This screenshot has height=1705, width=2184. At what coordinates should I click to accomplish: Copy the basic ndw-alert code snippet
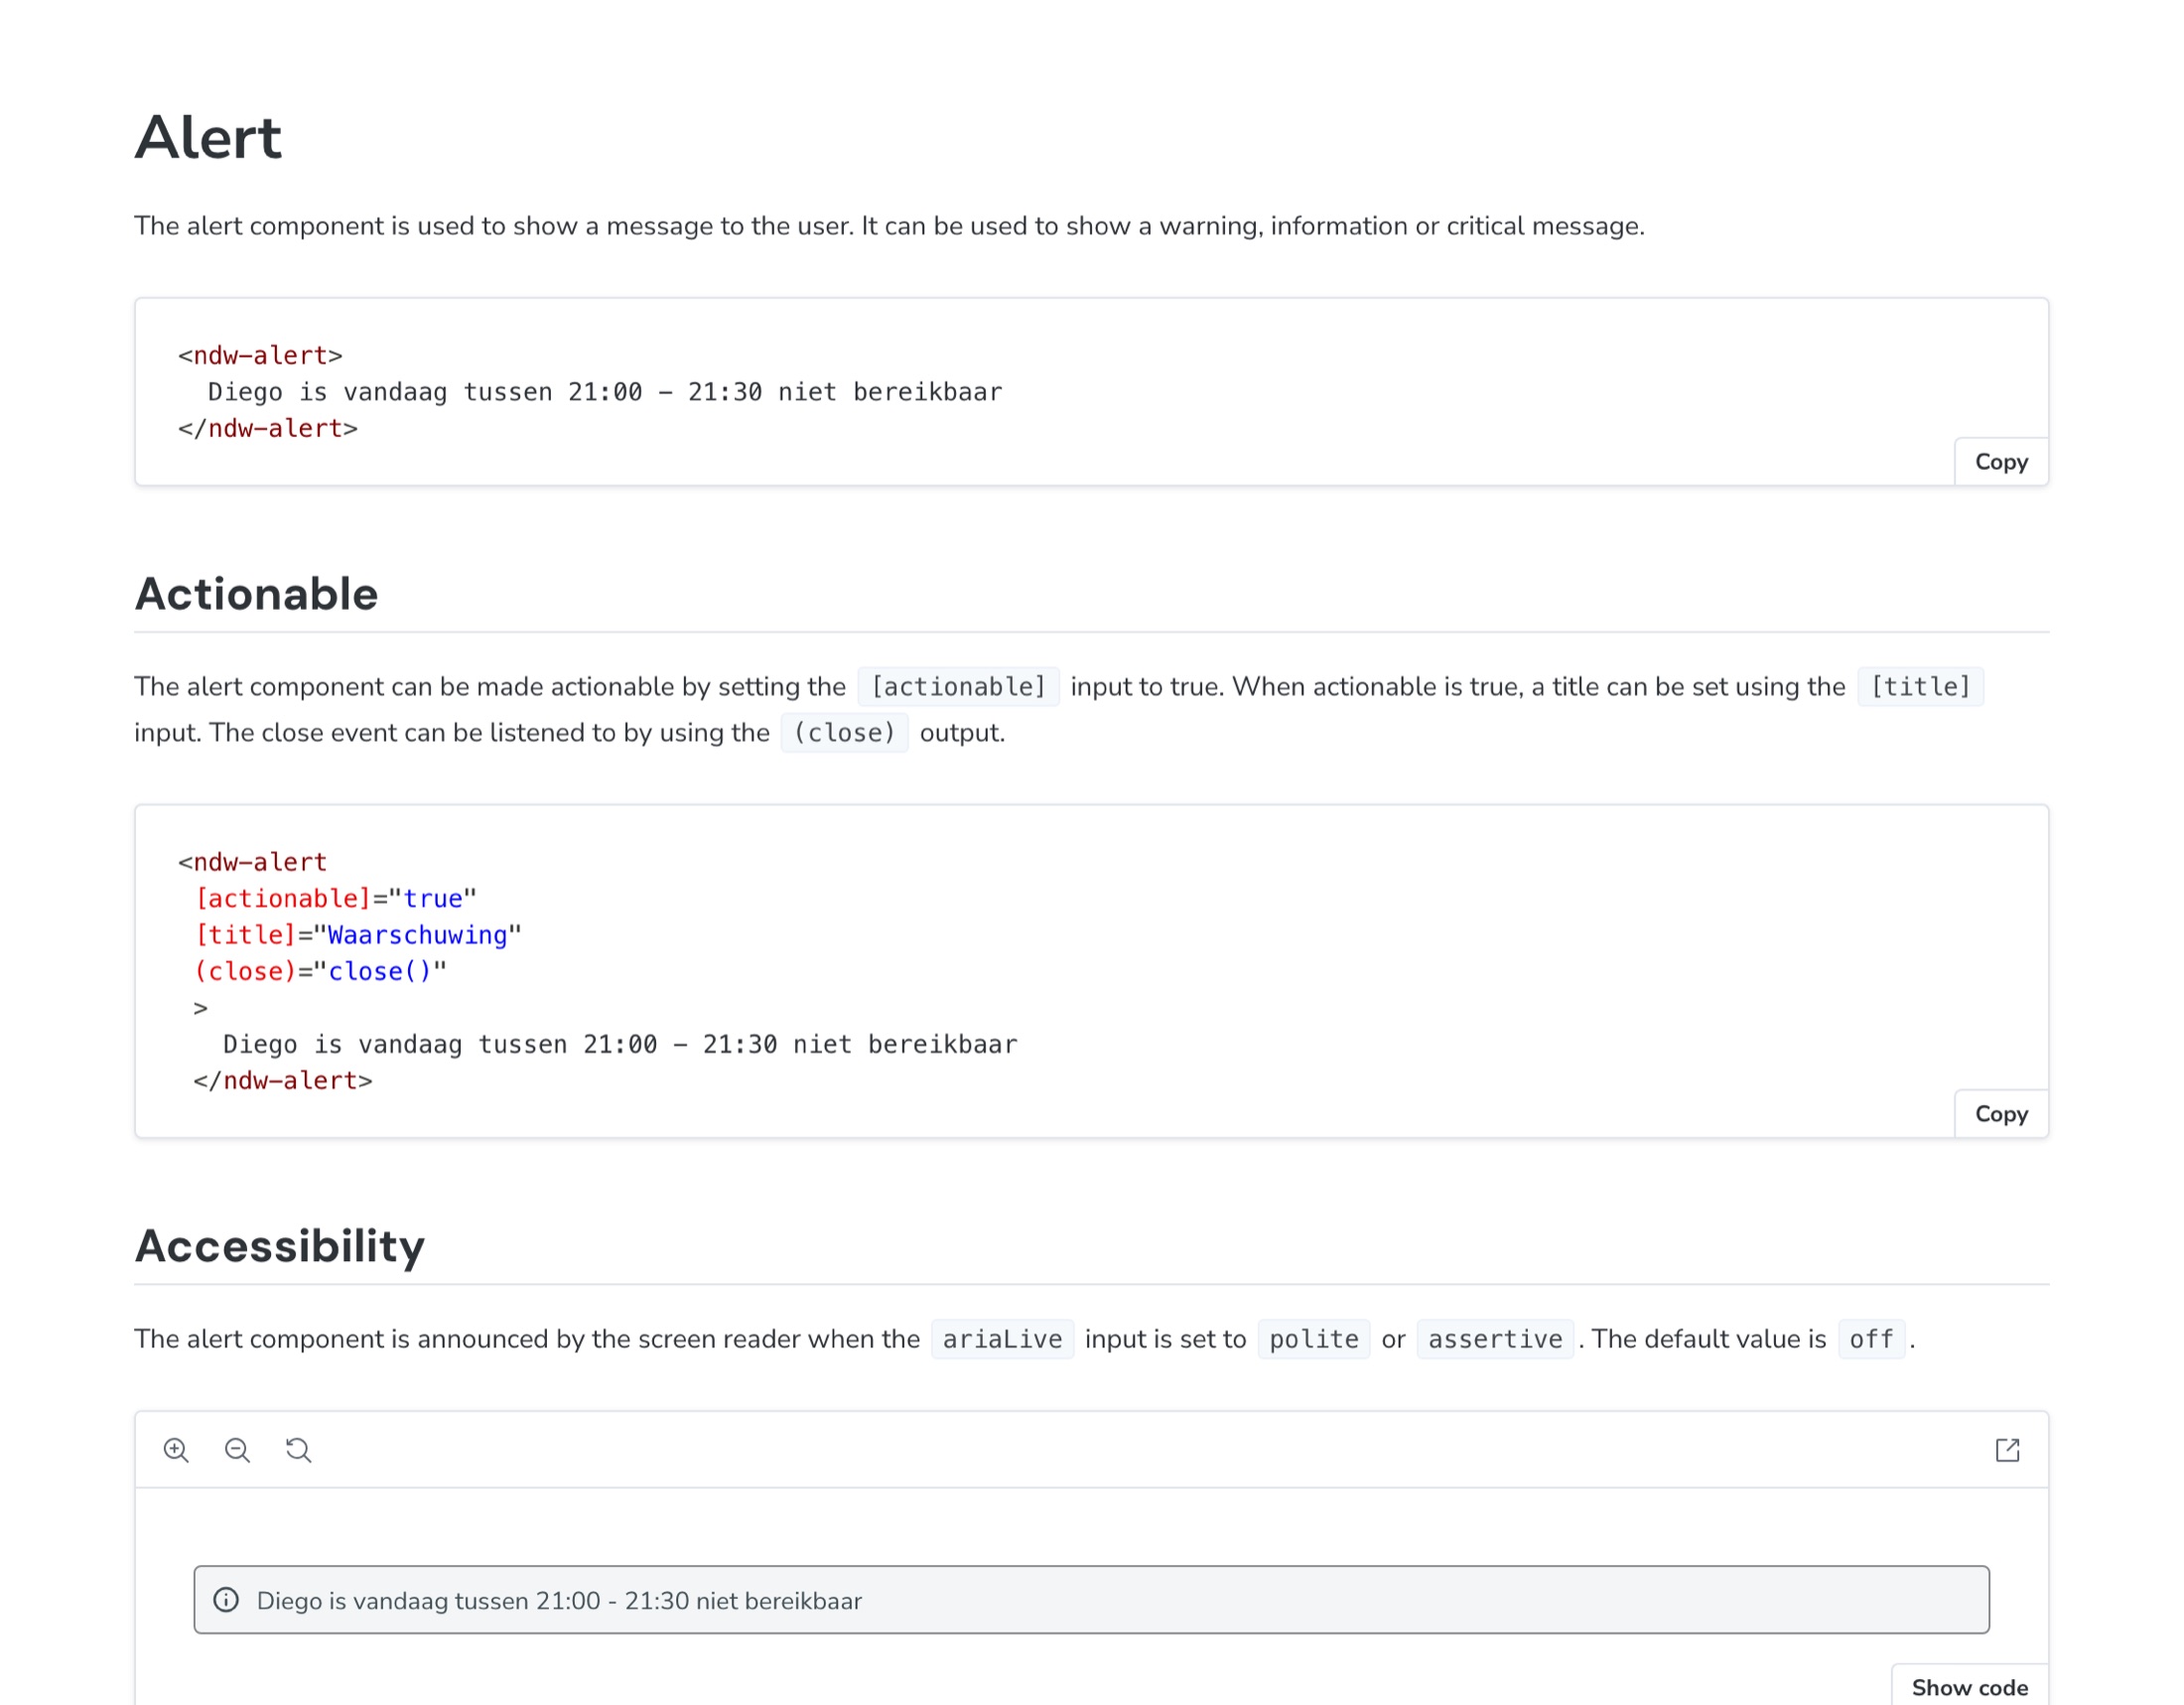[x=2001, y=462]
